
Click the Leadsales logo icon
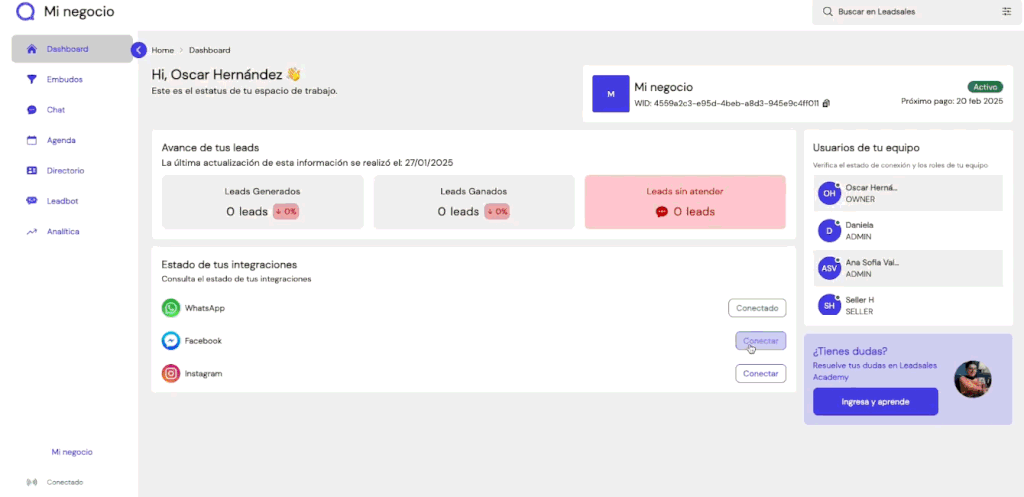[25, 12]
